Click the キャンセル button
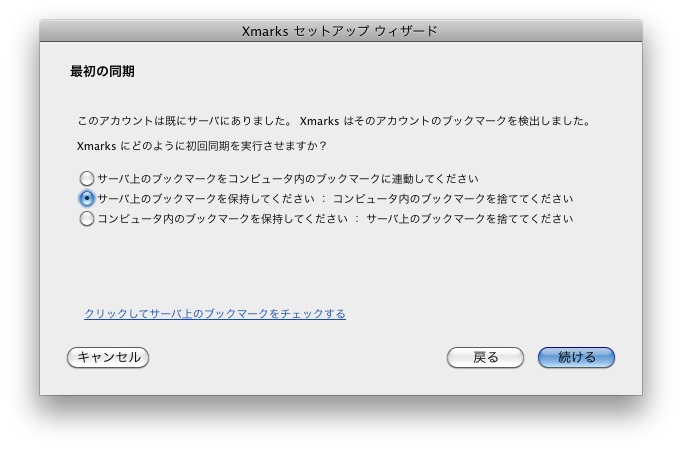The image size is (682, 455). pos(108,358)
